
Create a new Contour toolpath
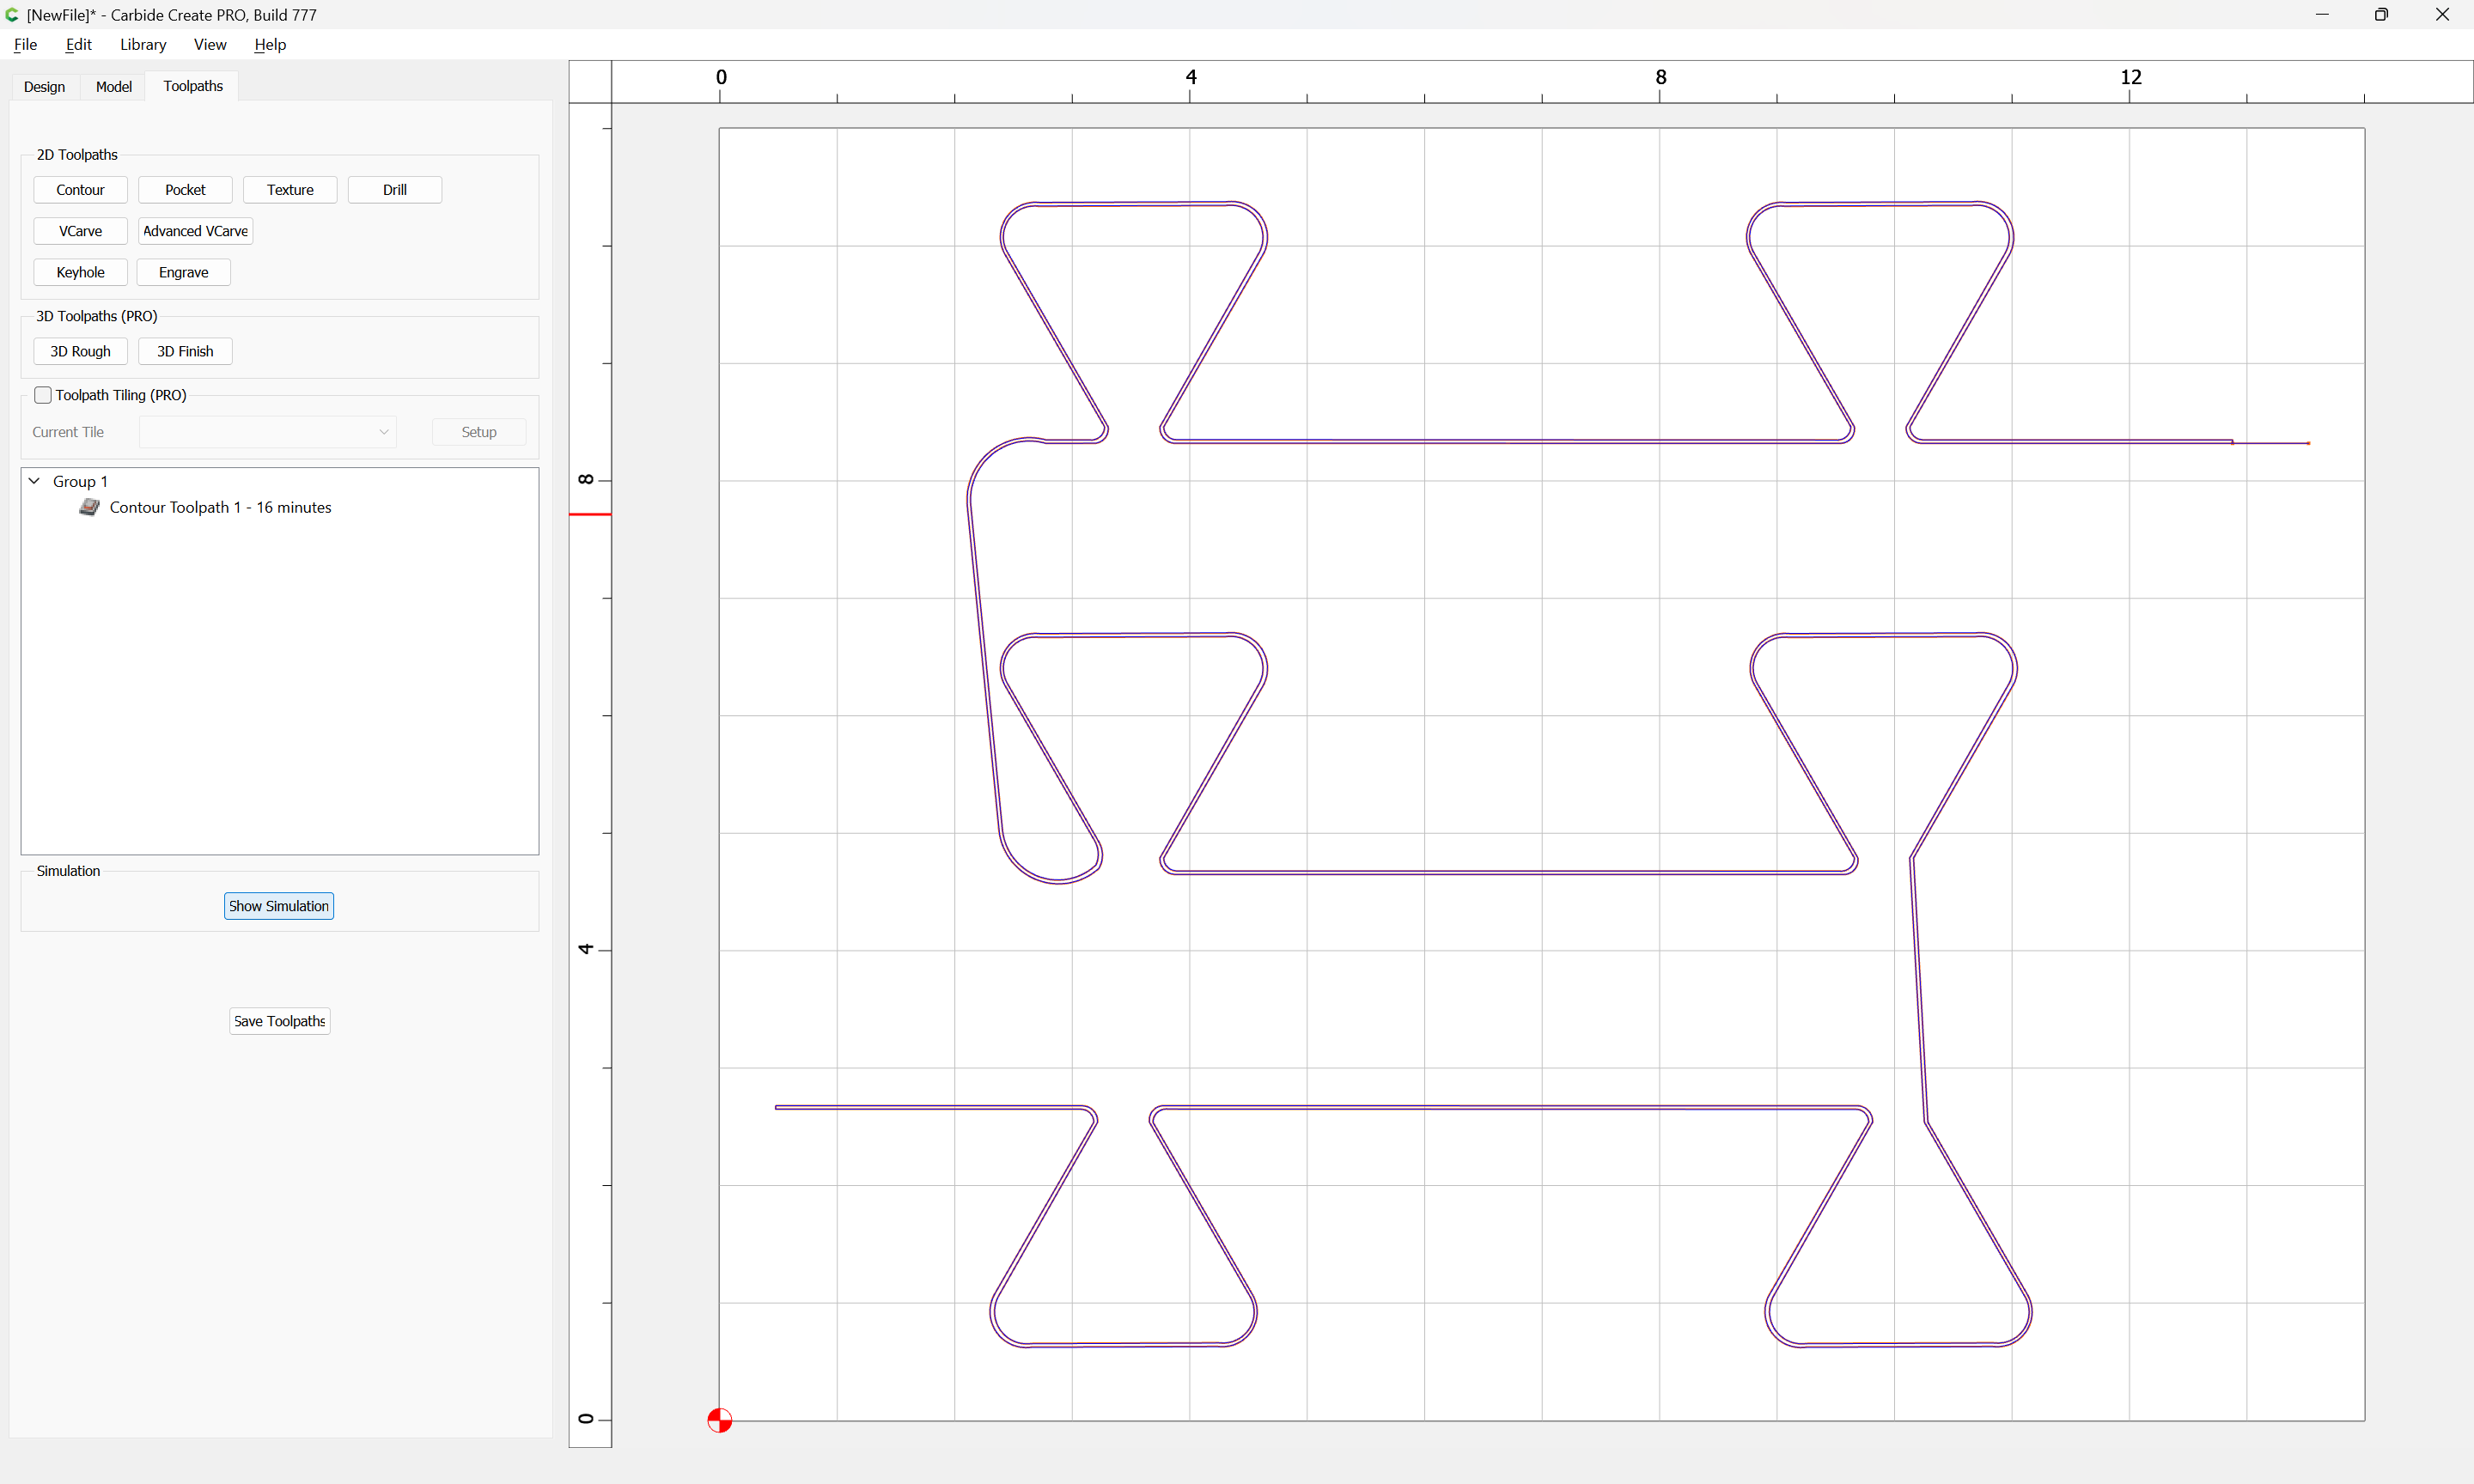pyautogui.click(x=80, y=190)
